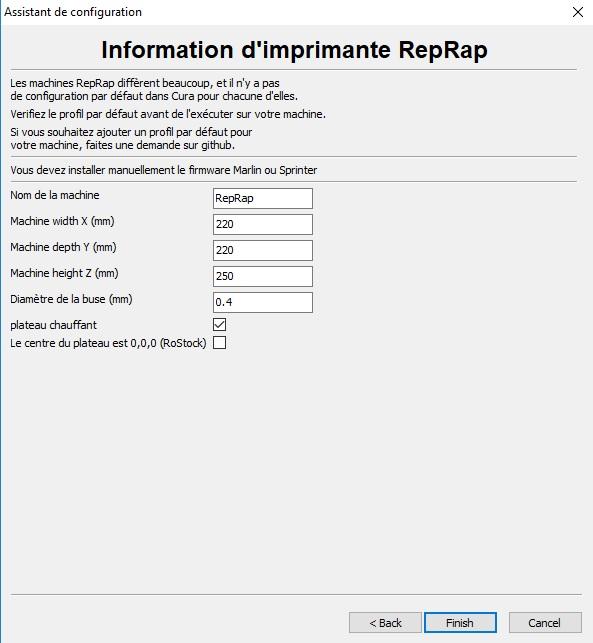This screenshot has height=643, width=593.
Task: Click the 'Diamètre de la buse (mm)' label
Action: (71, 299)
